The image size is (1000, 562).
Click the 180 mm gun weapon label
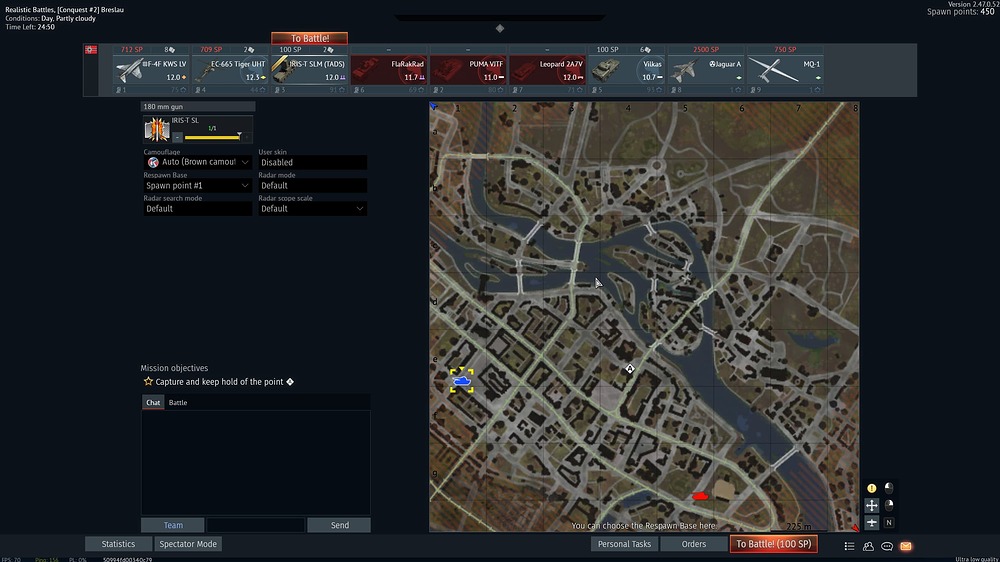[198, 107]
